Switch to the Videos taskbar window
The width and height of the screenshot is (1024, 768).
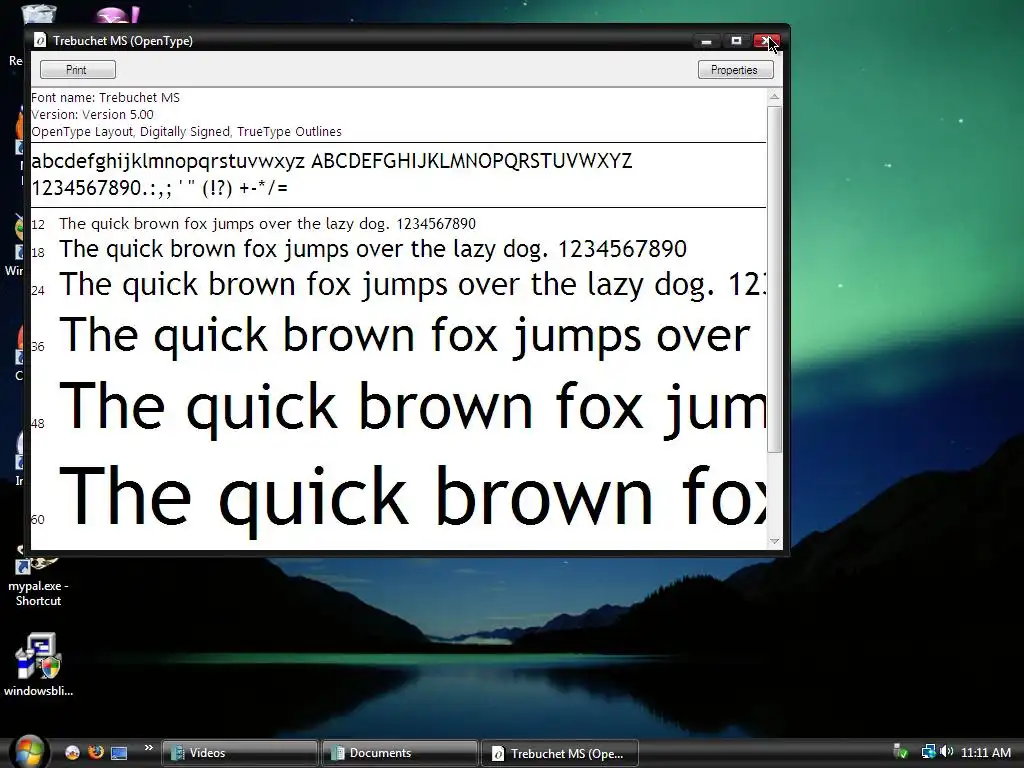tap(239, 753)
